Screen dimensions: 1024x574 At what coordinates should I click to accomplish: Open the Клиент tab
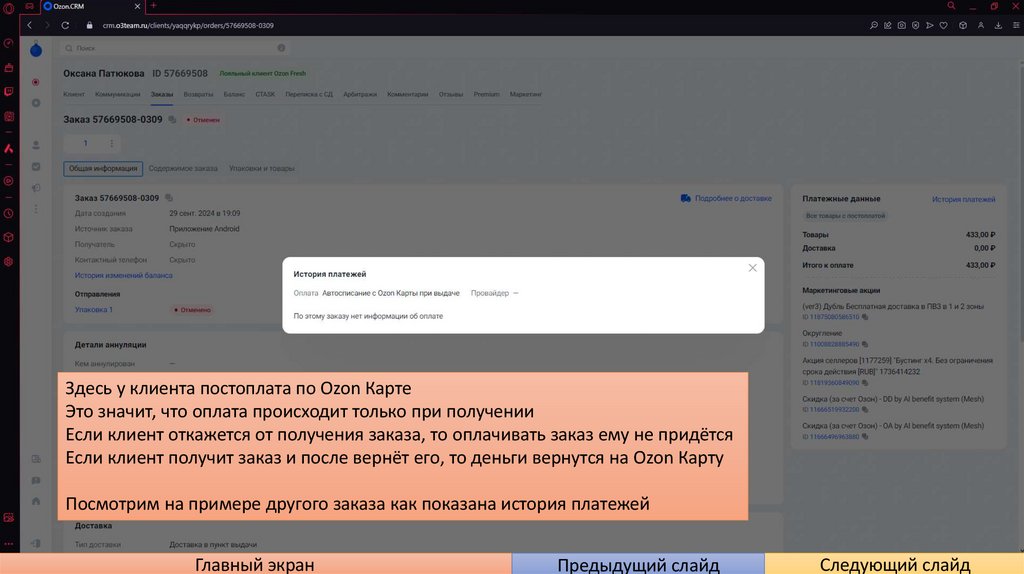[x=74, y=95]
